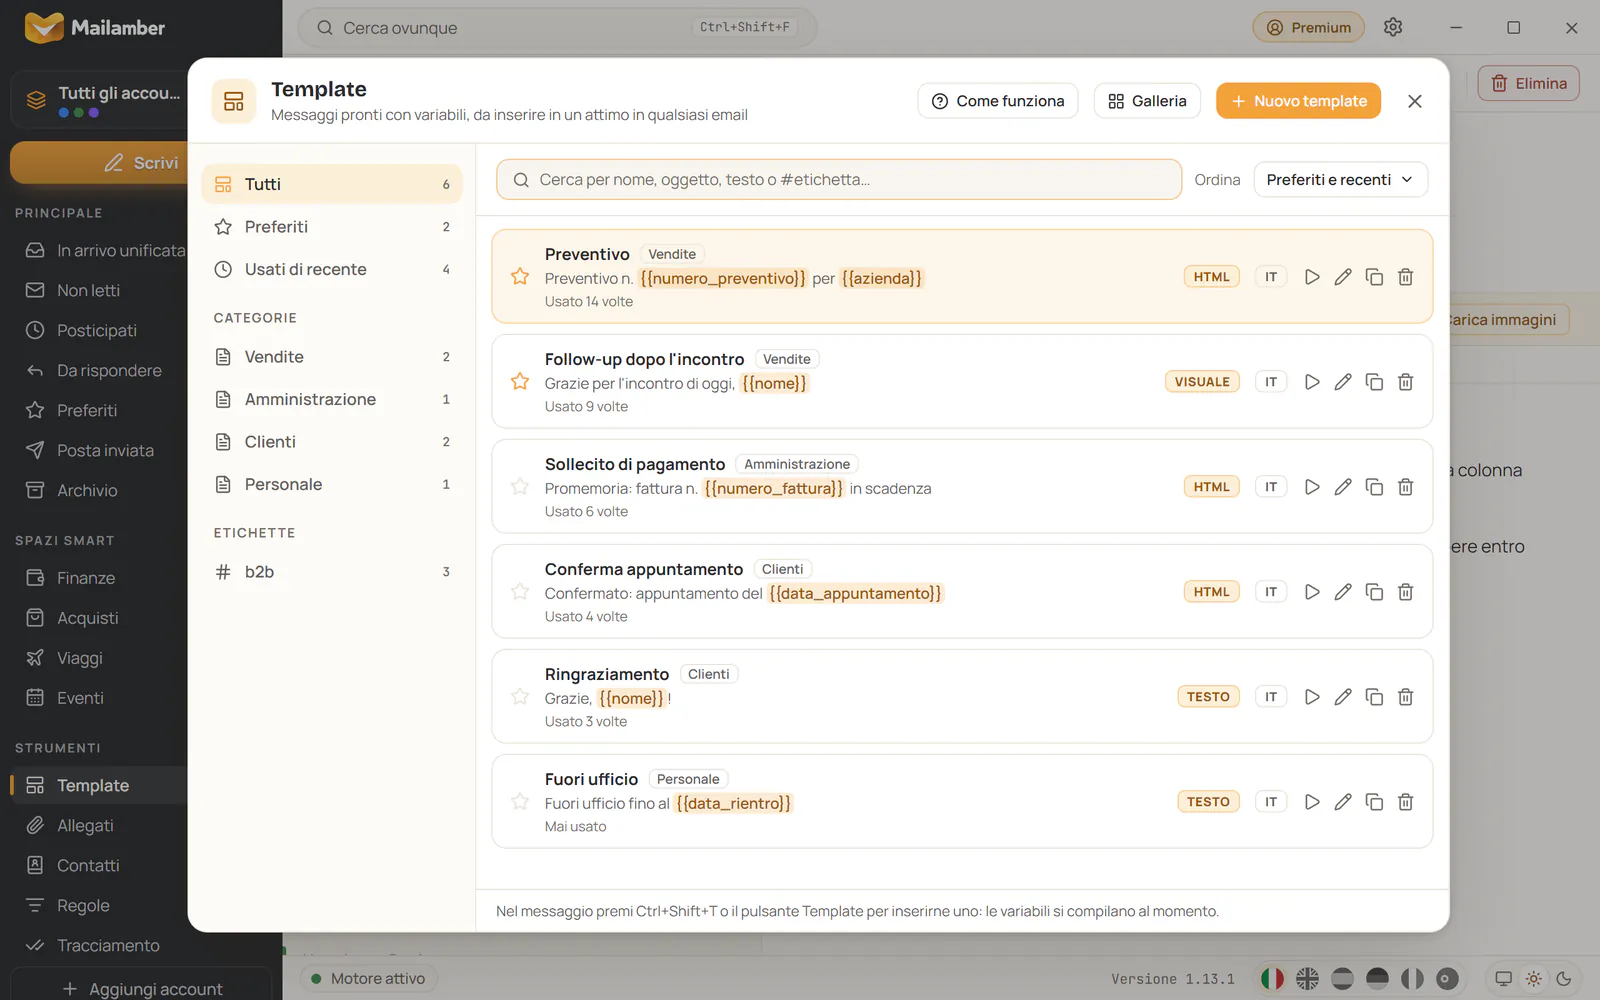Select the British flag language icon
1600x1000 pixels.
point(1307,979)
